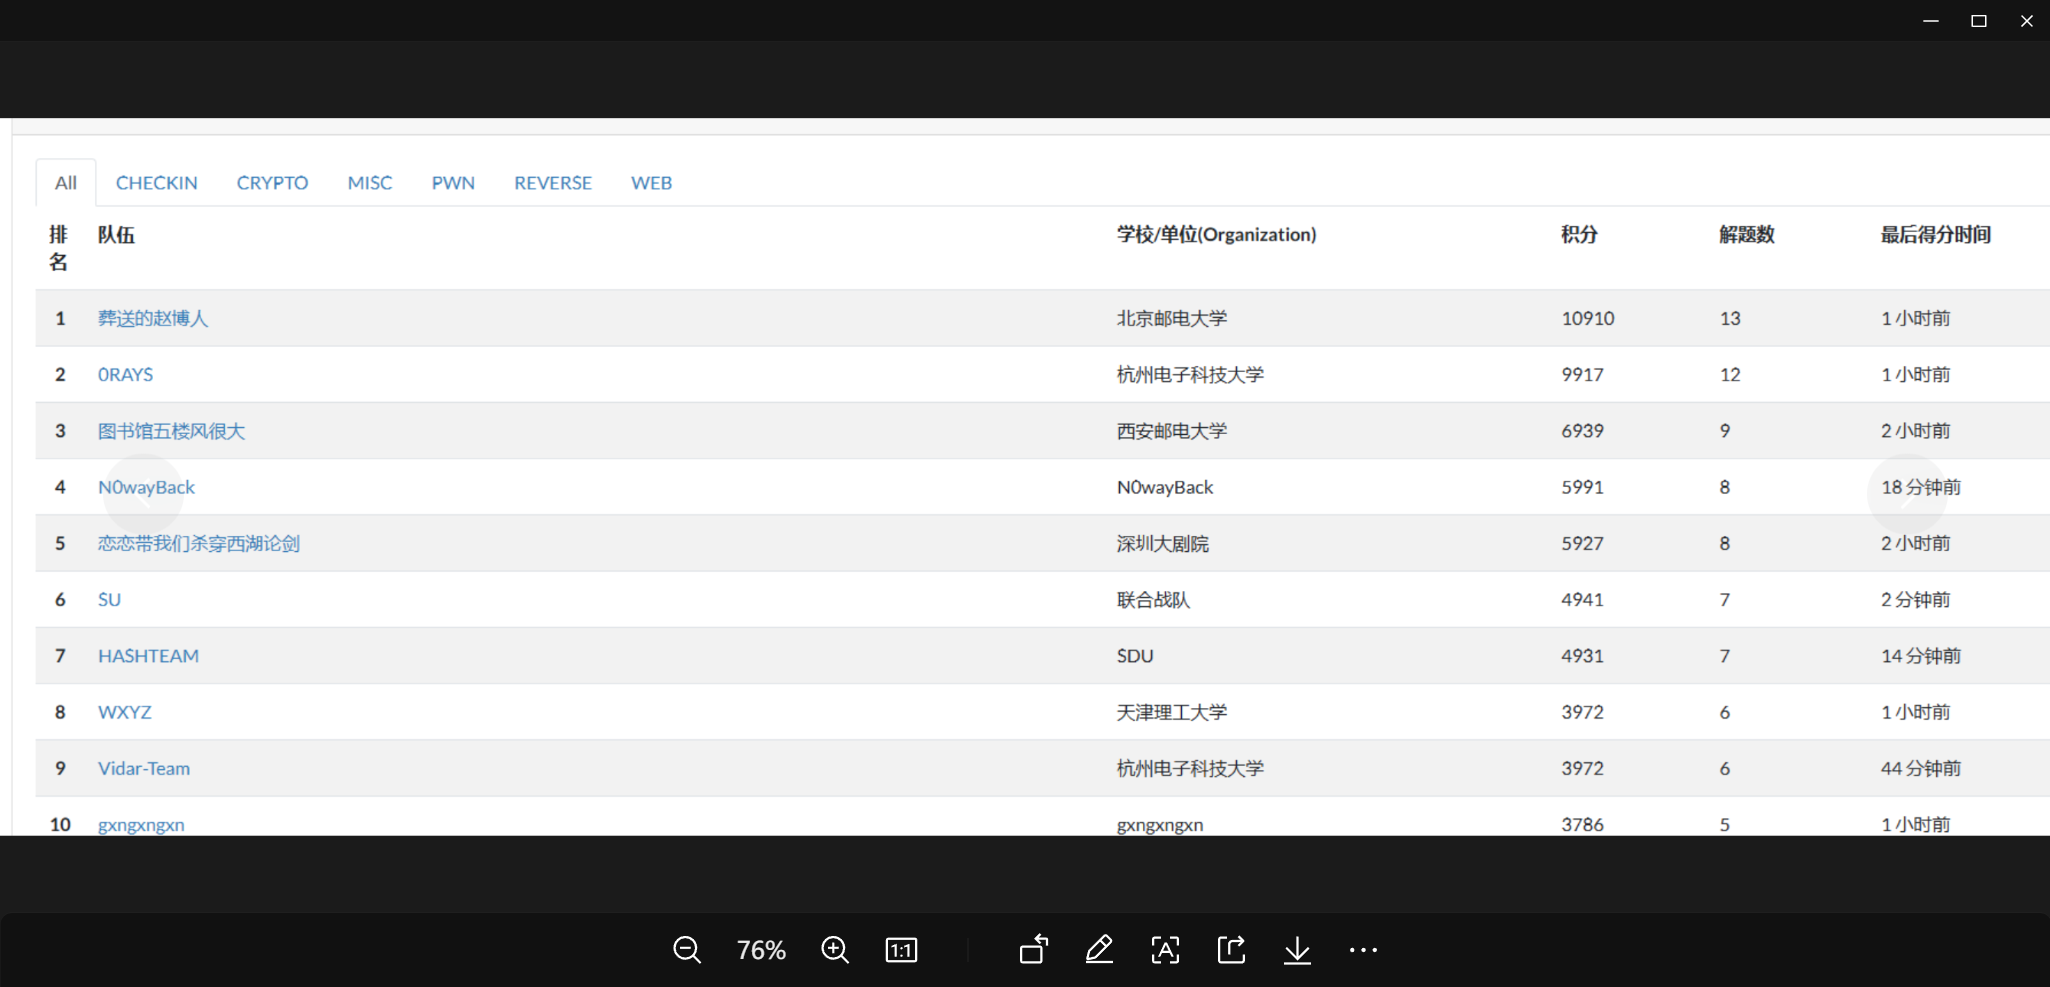Click the 76% zoom level indicator
The image size is (2050, 987).
[761, 950]
